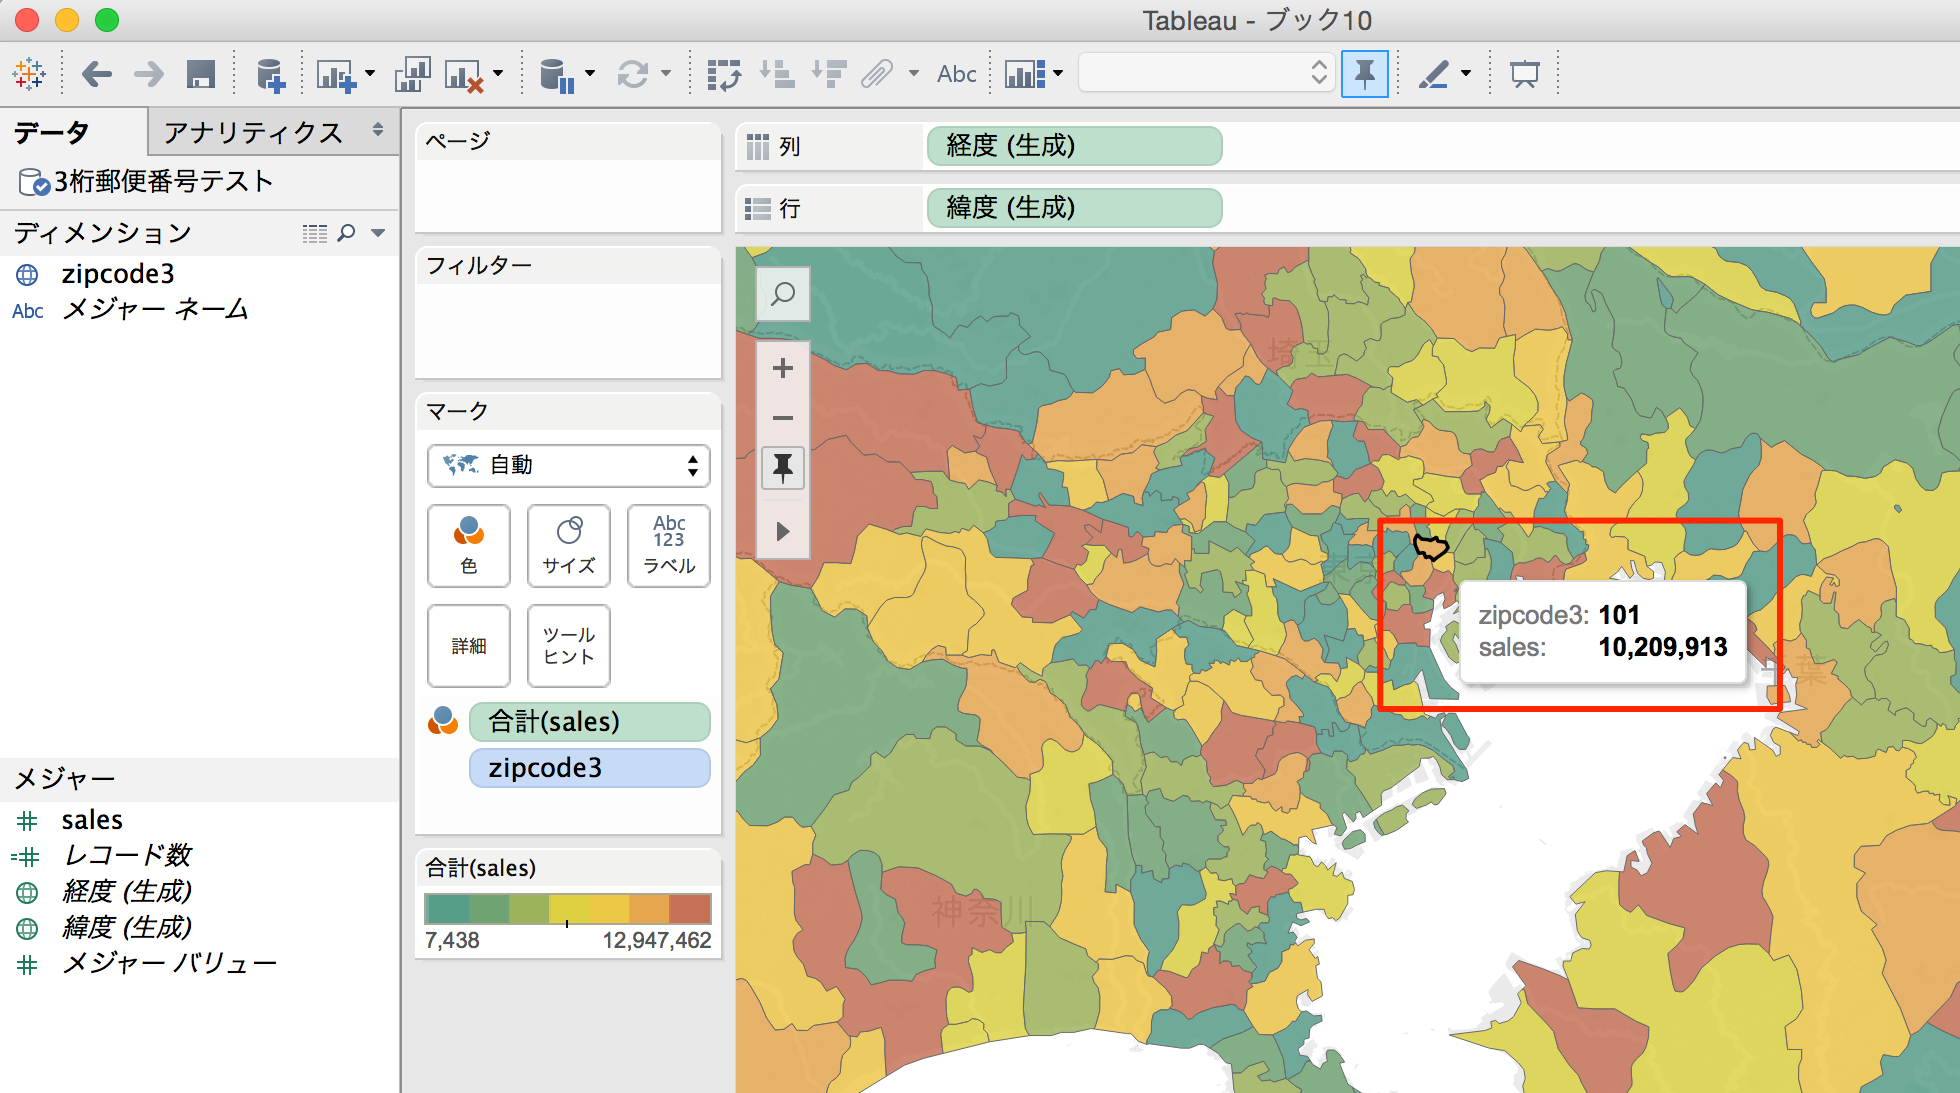The width and height of the screenshot is (1960, 1093).
Task: Zoom in on the map
Action: (783, 366)
